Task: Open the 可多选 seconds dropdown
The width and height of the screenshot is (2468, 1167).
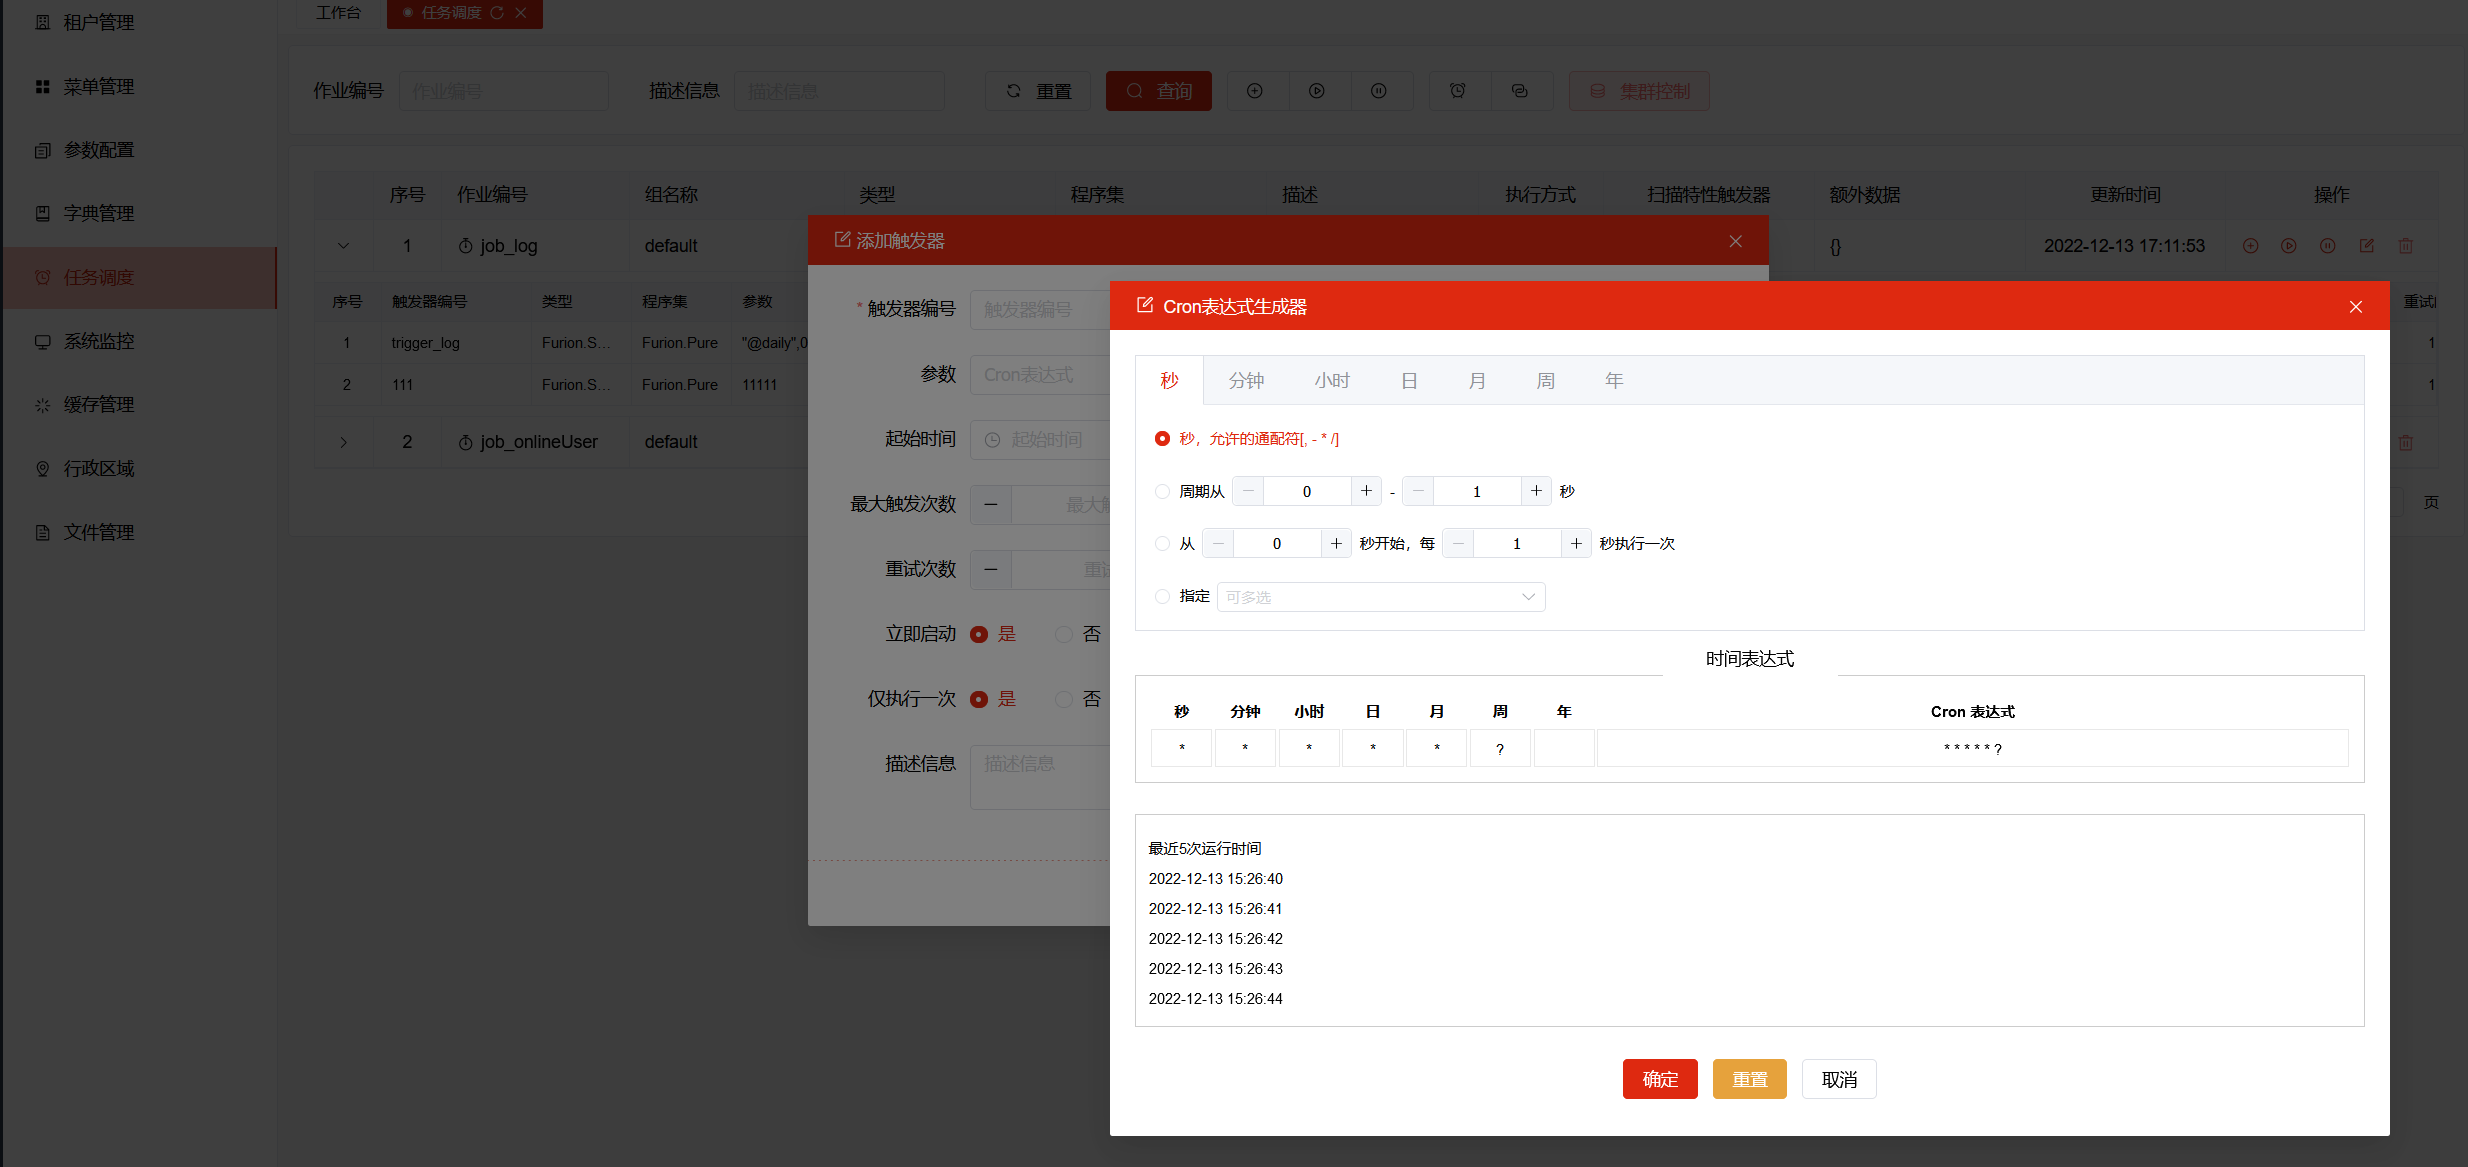Action: pos(1380,597)
